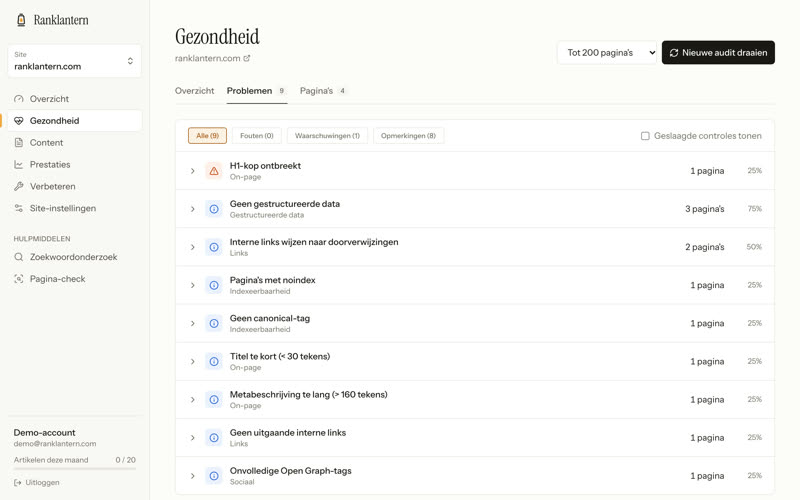
Task: Open Content in the sidebar
Action: pos(74,143)
